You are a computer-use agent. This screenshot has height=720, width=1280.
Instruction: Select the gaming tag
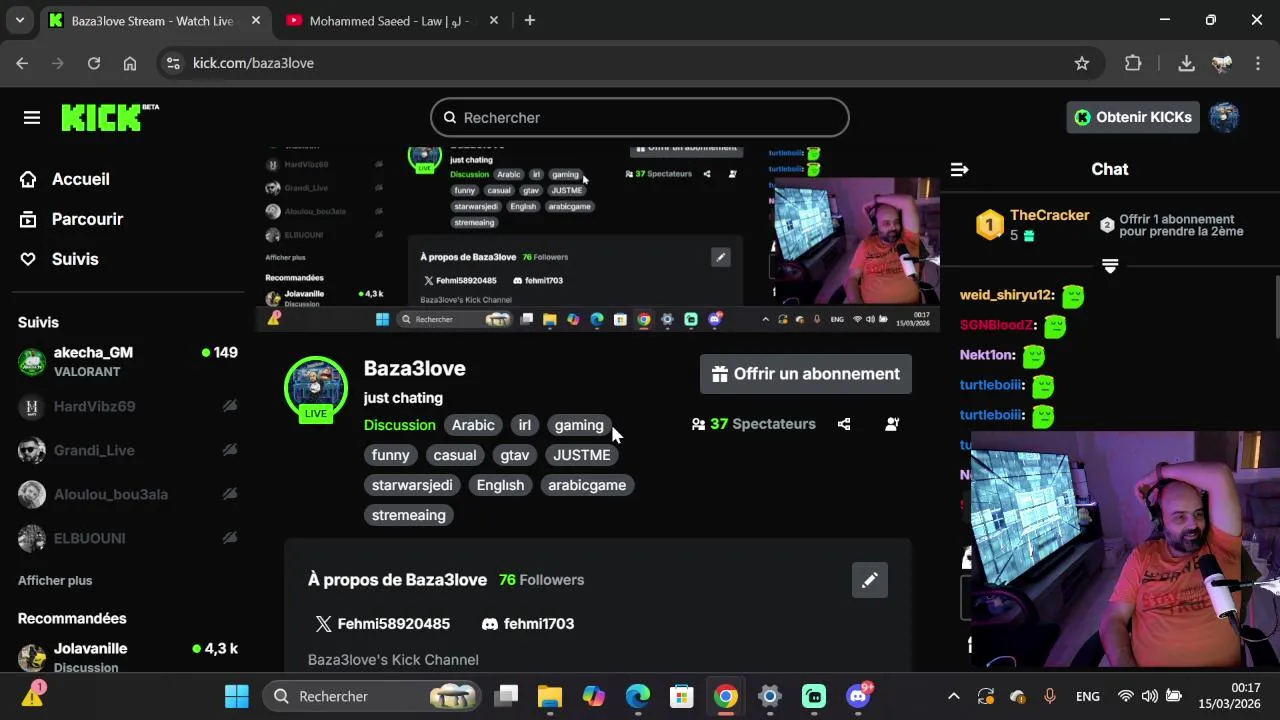coord(579,425)
